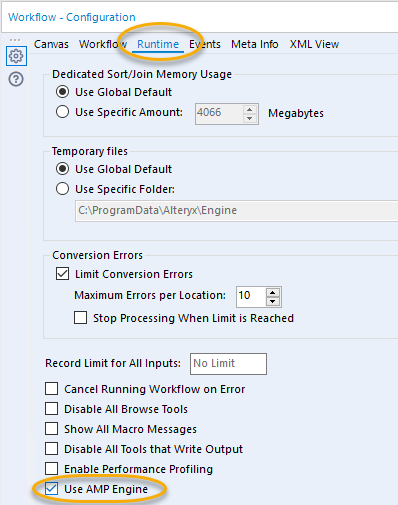Decrease memory amount with down arrow
398x505 pixels.
pyautogui.click(x=250, y=118)
